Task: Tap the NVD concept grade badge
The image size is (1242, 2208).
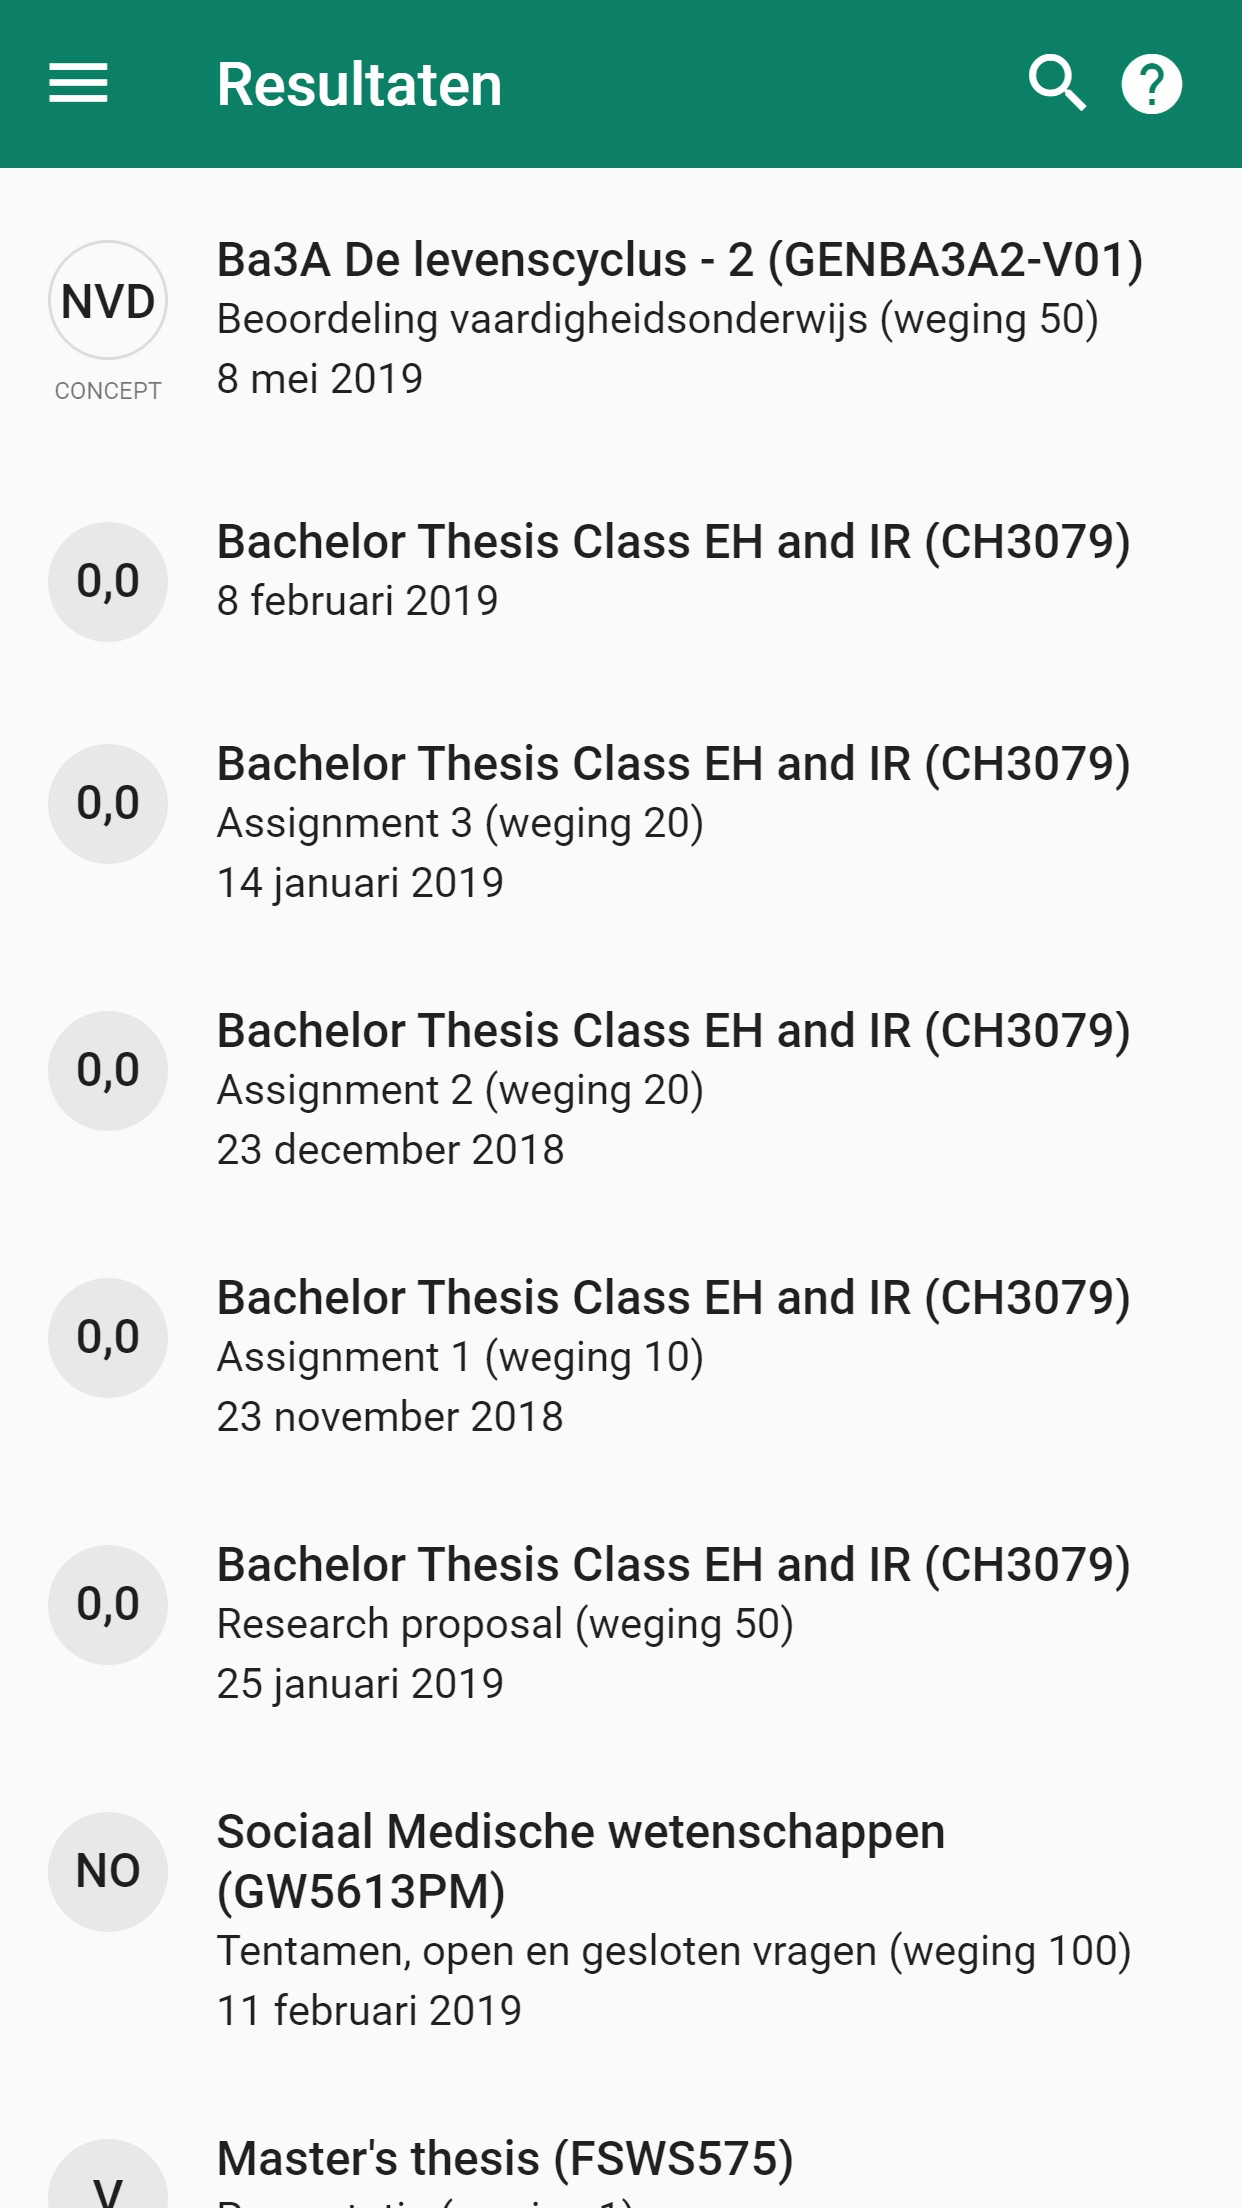Action: click(108, 301)
